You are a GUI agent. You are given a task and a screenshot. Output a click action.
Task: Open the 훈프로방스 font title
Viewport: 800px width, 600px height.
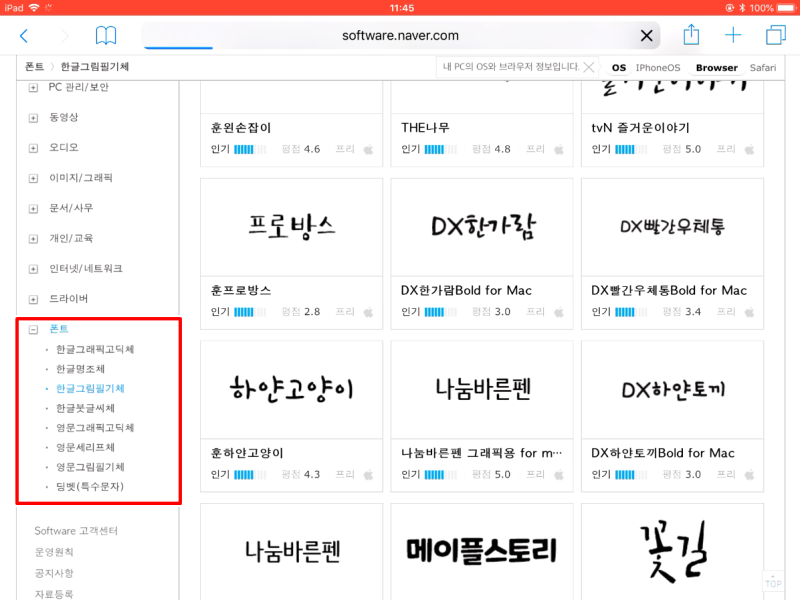pyautogui.click(x=241, y=290)
